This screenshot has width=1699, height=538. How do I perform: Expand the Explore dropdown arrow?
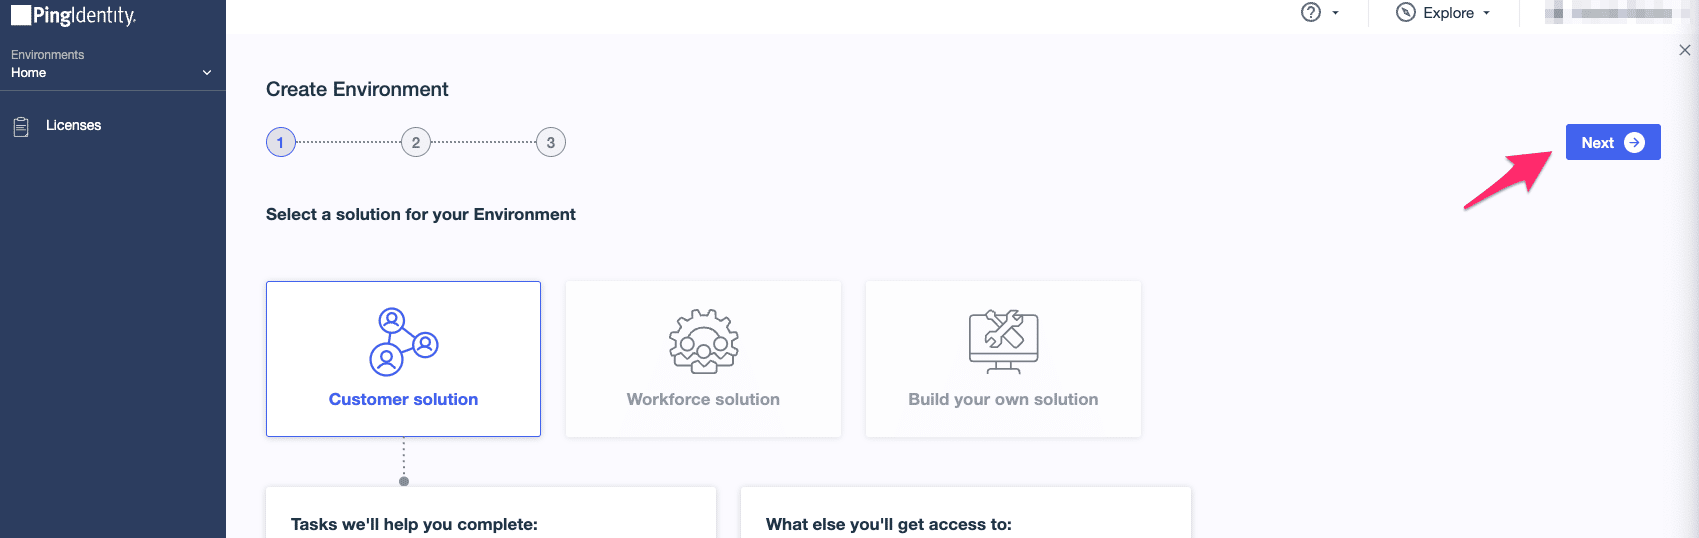point(1486,13)
